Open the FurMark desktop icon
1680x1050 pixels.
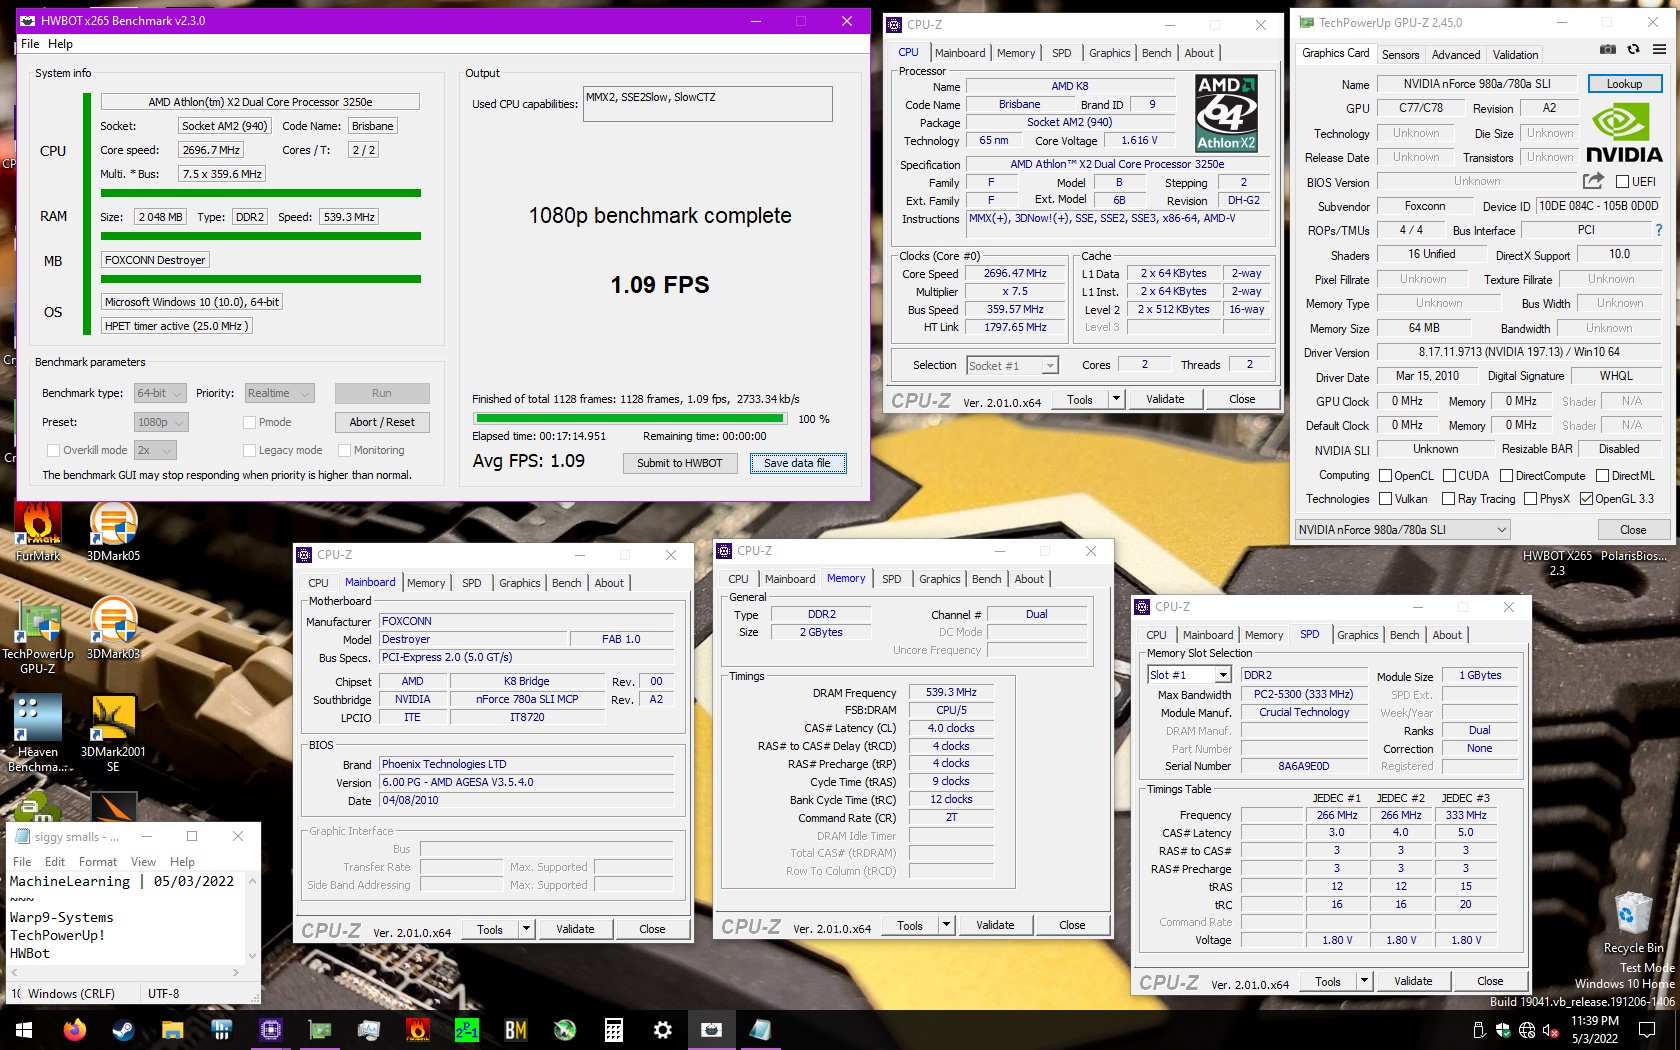(38, 532)
